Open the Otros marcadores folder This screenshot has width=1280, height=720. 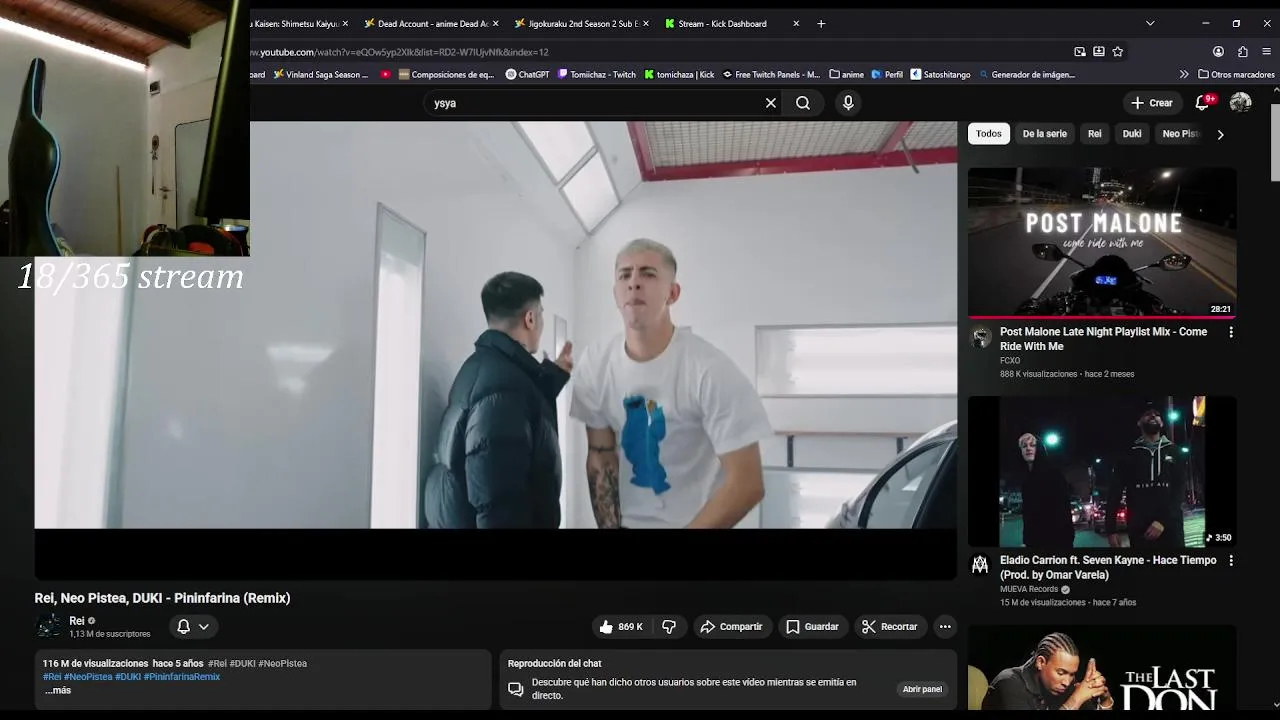tap(1236, 75)
